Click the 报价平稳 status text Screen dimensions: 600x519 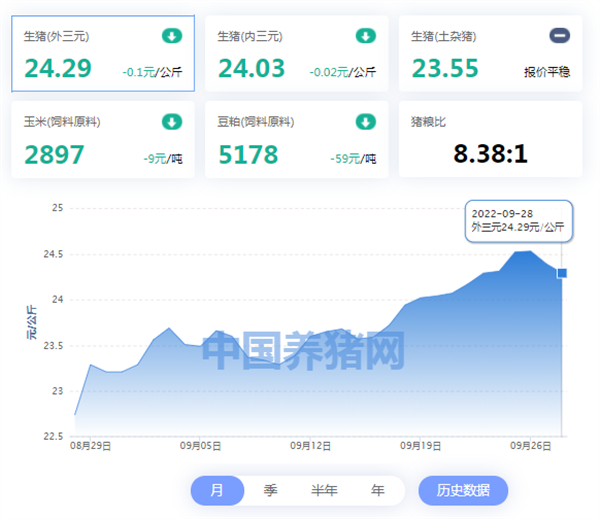pos(547,72)
